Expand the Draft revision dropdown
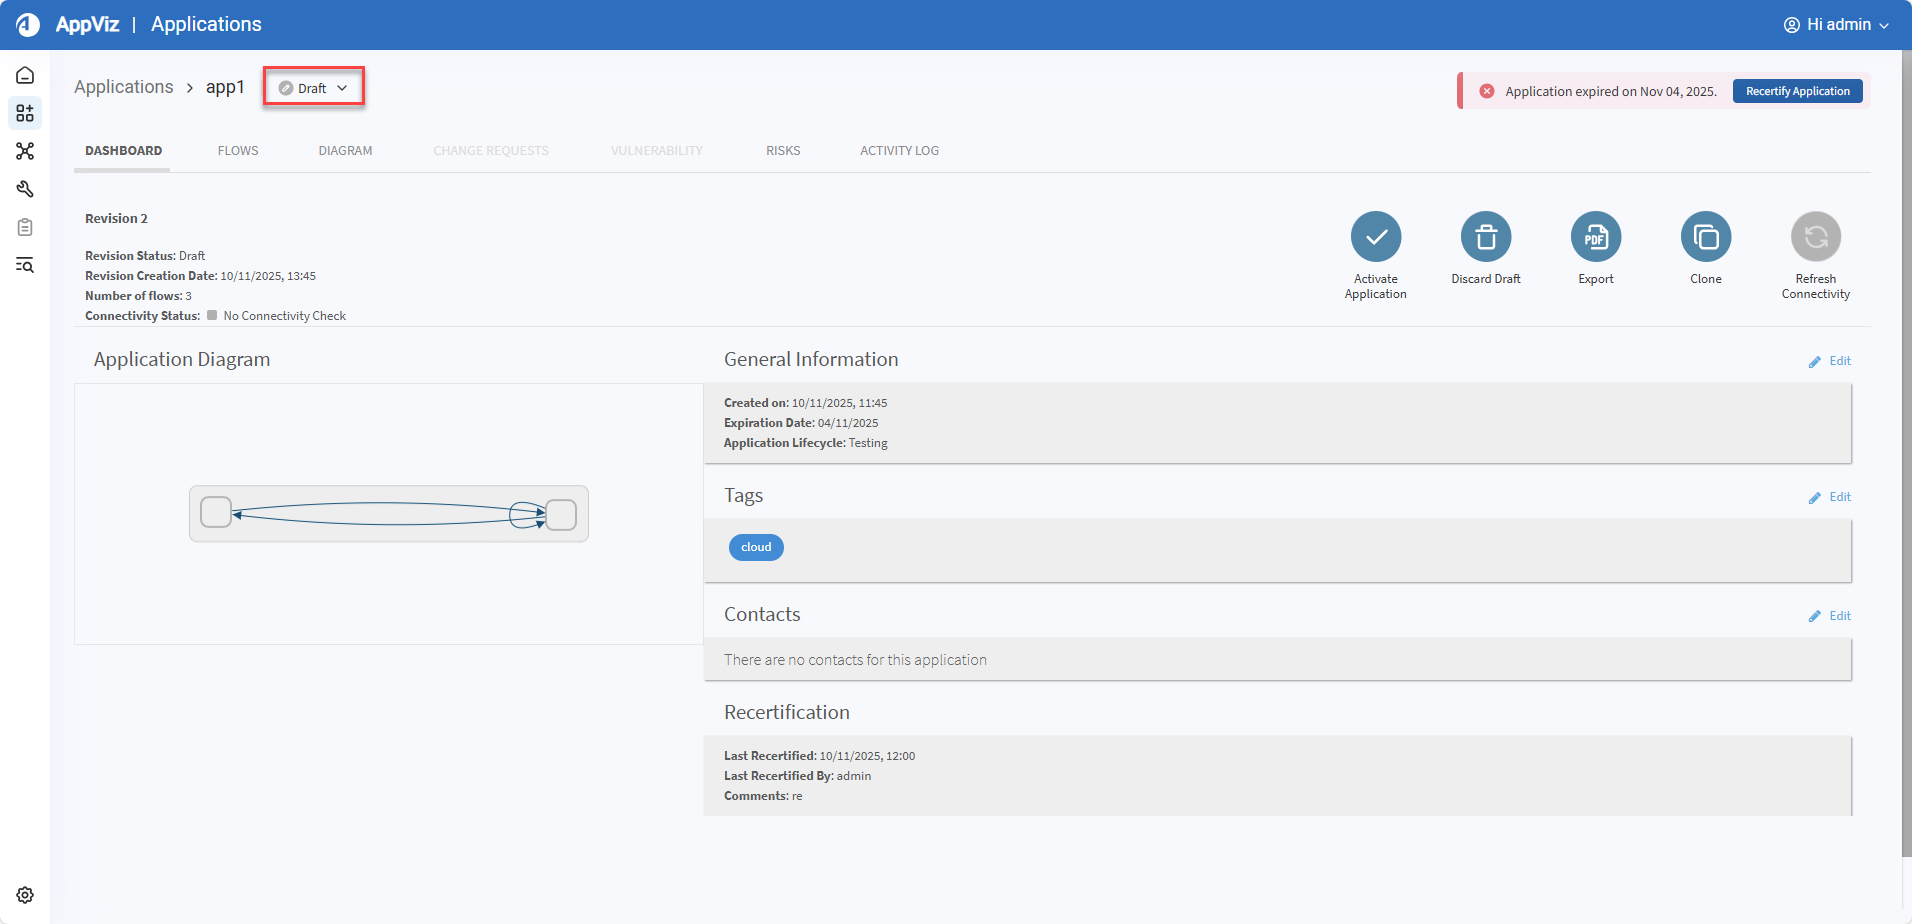This screenshot has height=924, width=1912. click(314, 88)
